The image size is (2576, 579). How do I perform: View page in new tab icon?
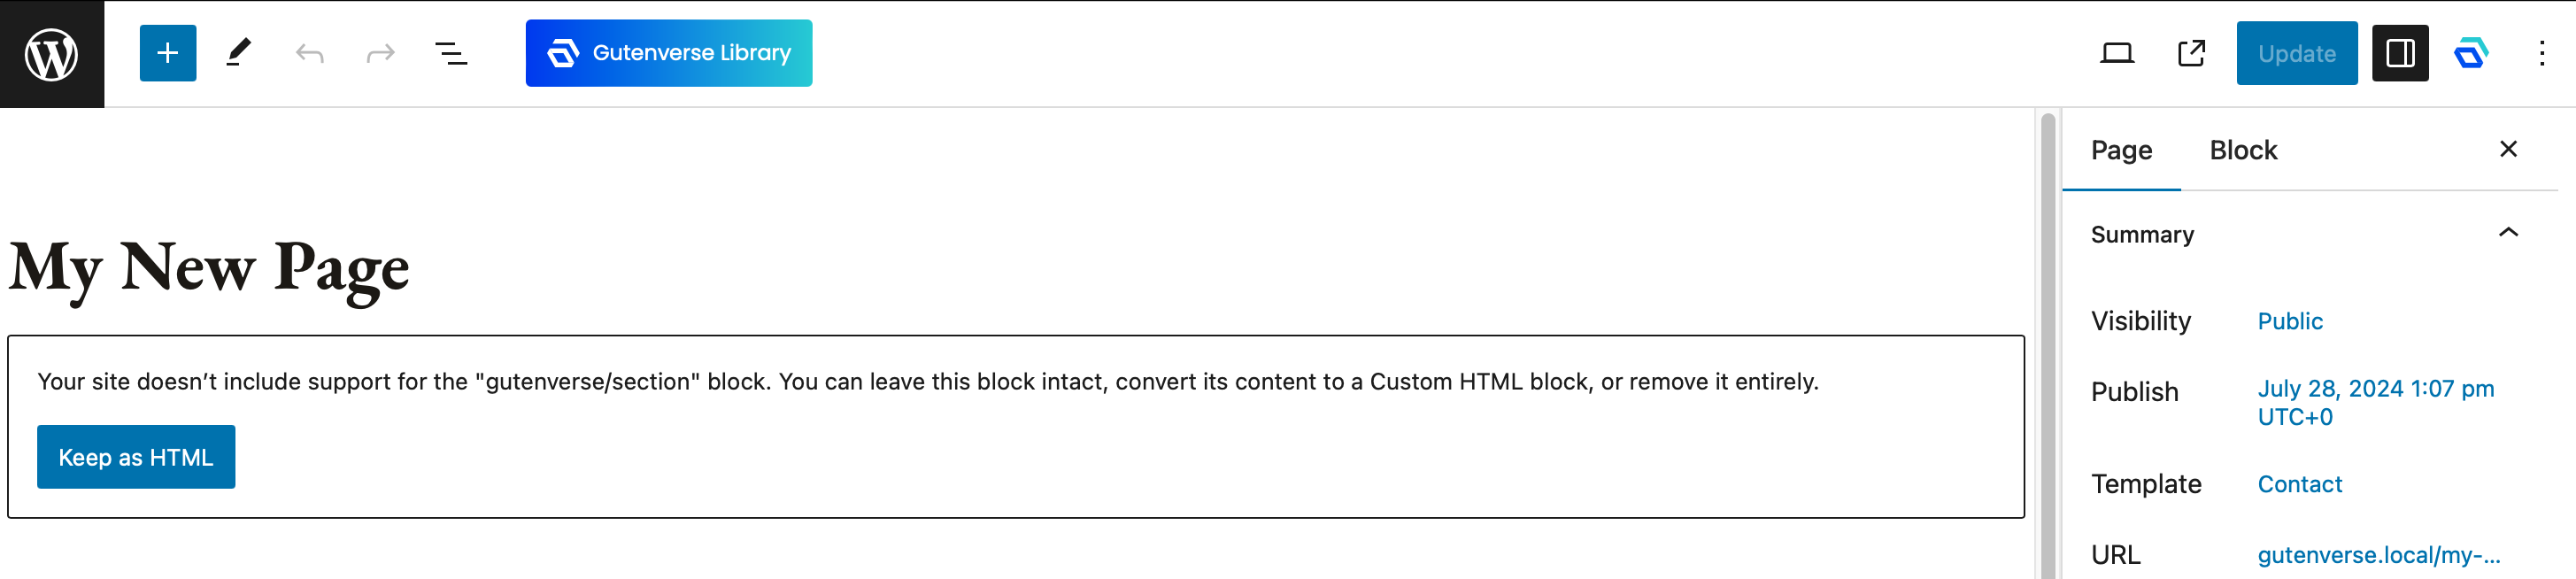[2191, 54]
